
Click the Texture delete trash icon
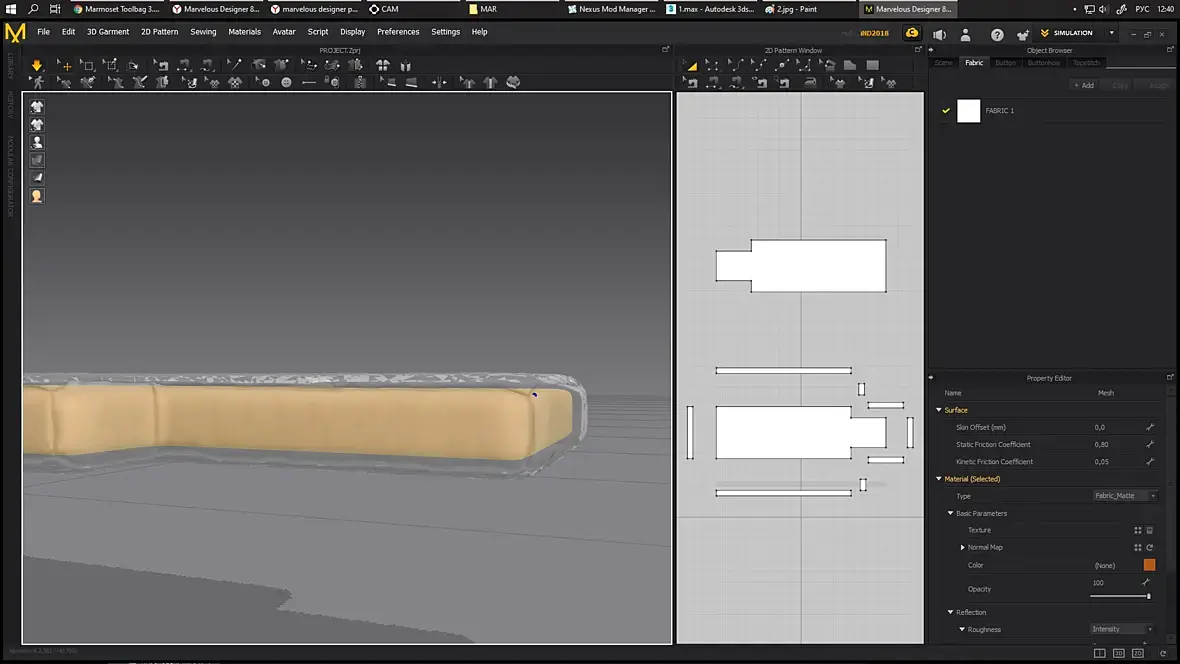1149,530
